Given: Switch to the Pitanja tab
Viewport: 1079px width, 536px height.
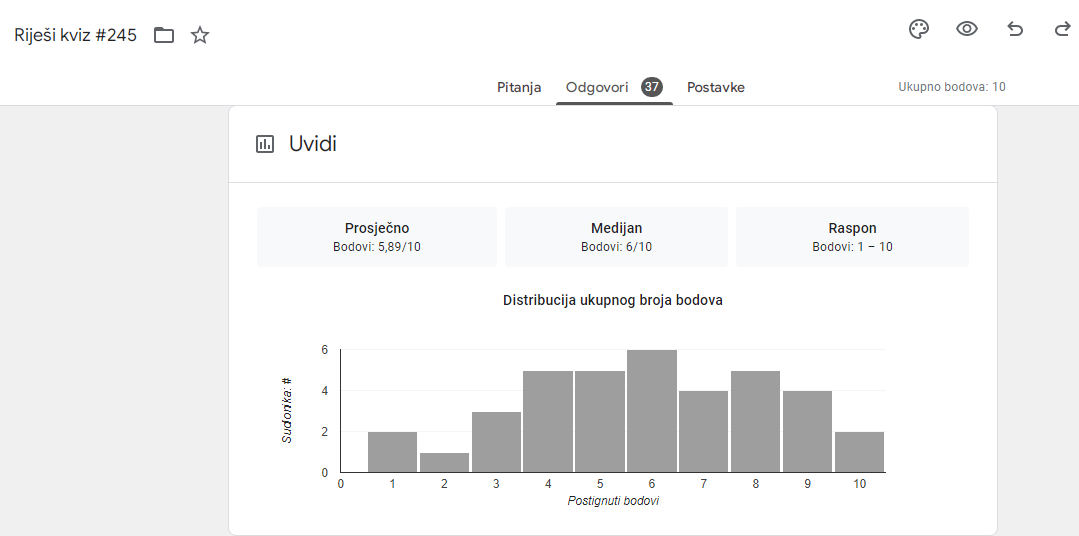Looking at the screenshot, I should (519, 87).
